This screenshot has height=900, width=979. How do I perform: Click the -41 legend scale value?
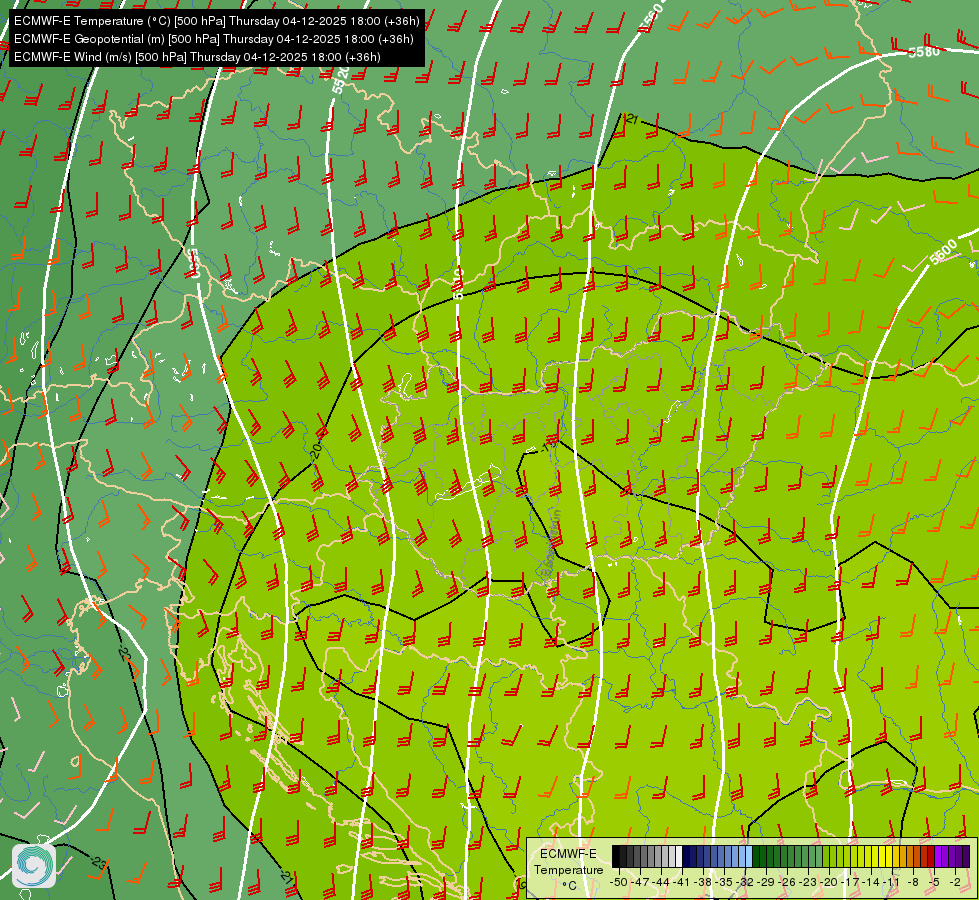[682, 882]
